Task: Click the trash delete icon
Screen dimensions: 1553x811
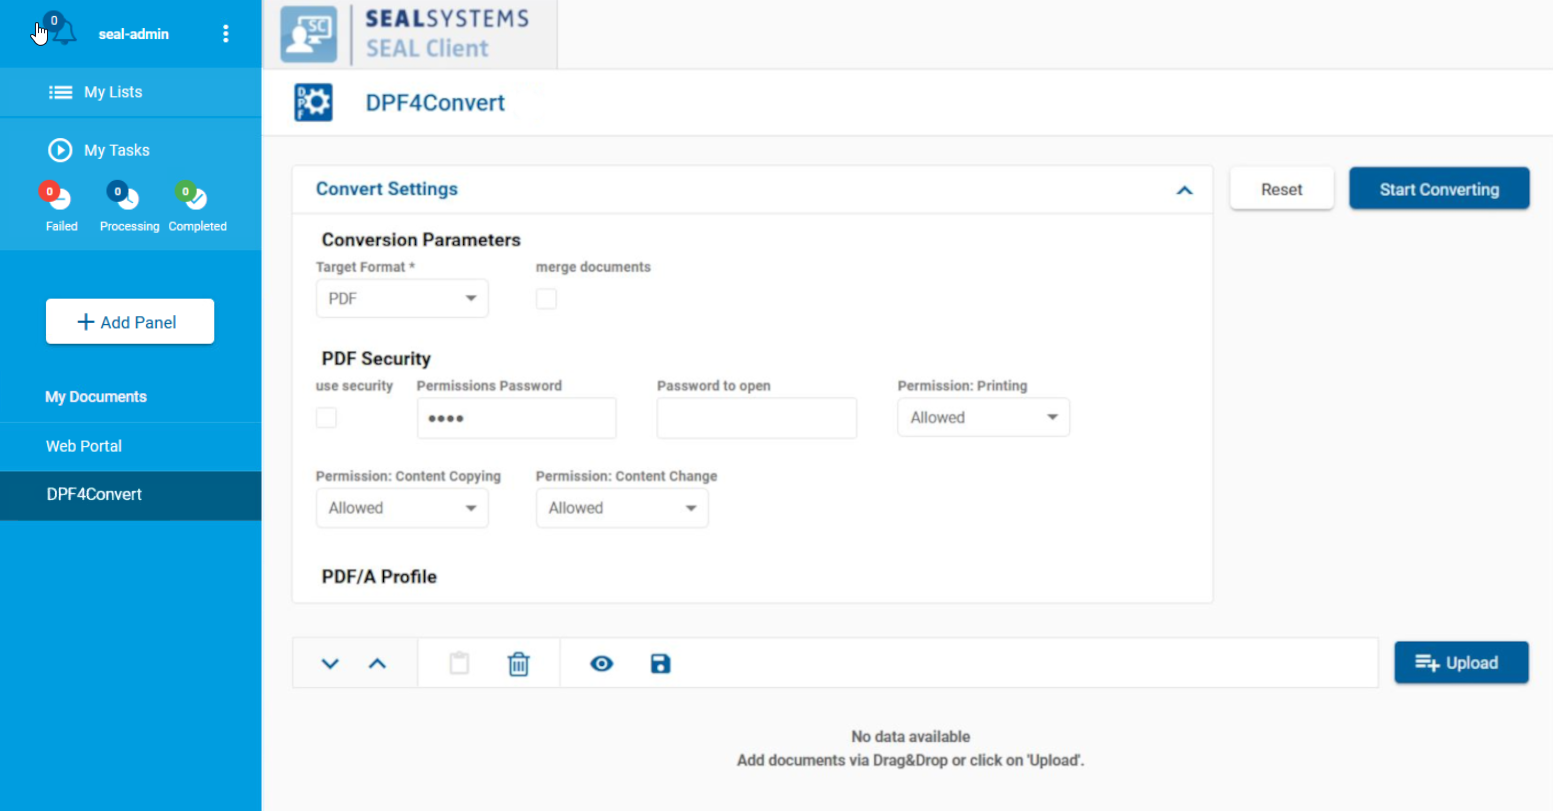Action: (x=518, y=664)
